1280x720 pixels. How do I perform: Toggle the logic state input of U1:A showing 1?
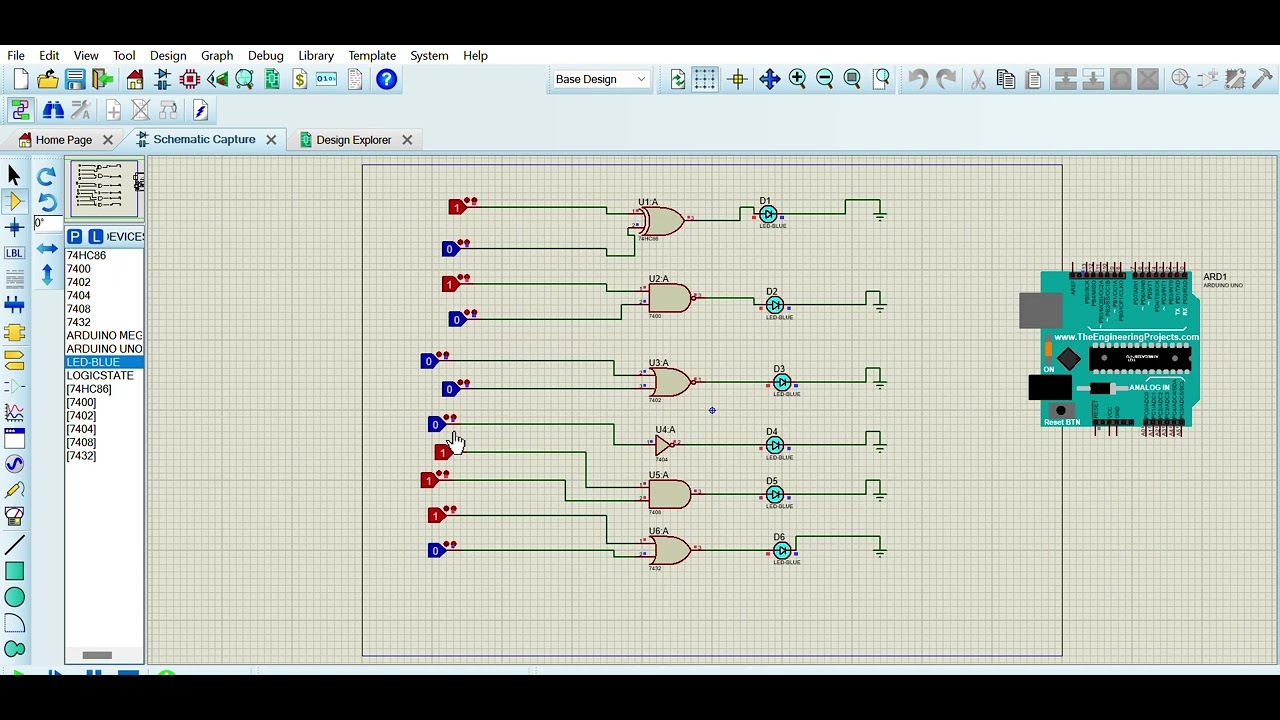tap(456, 207)
